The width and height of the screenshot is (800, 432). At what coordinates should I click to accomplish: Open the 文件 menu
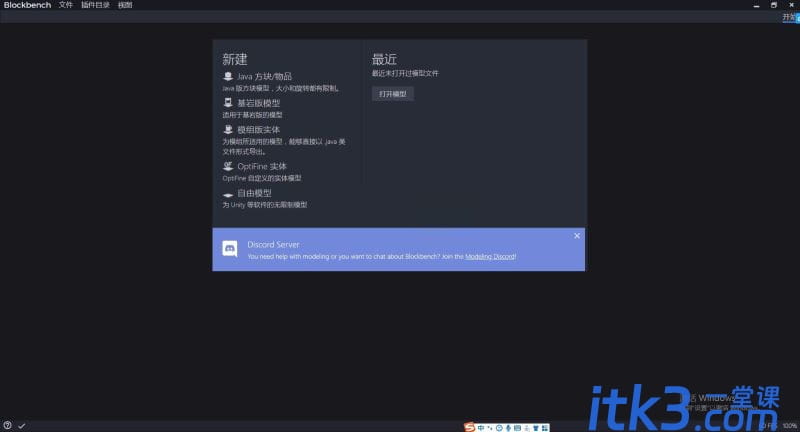[65, 5]
